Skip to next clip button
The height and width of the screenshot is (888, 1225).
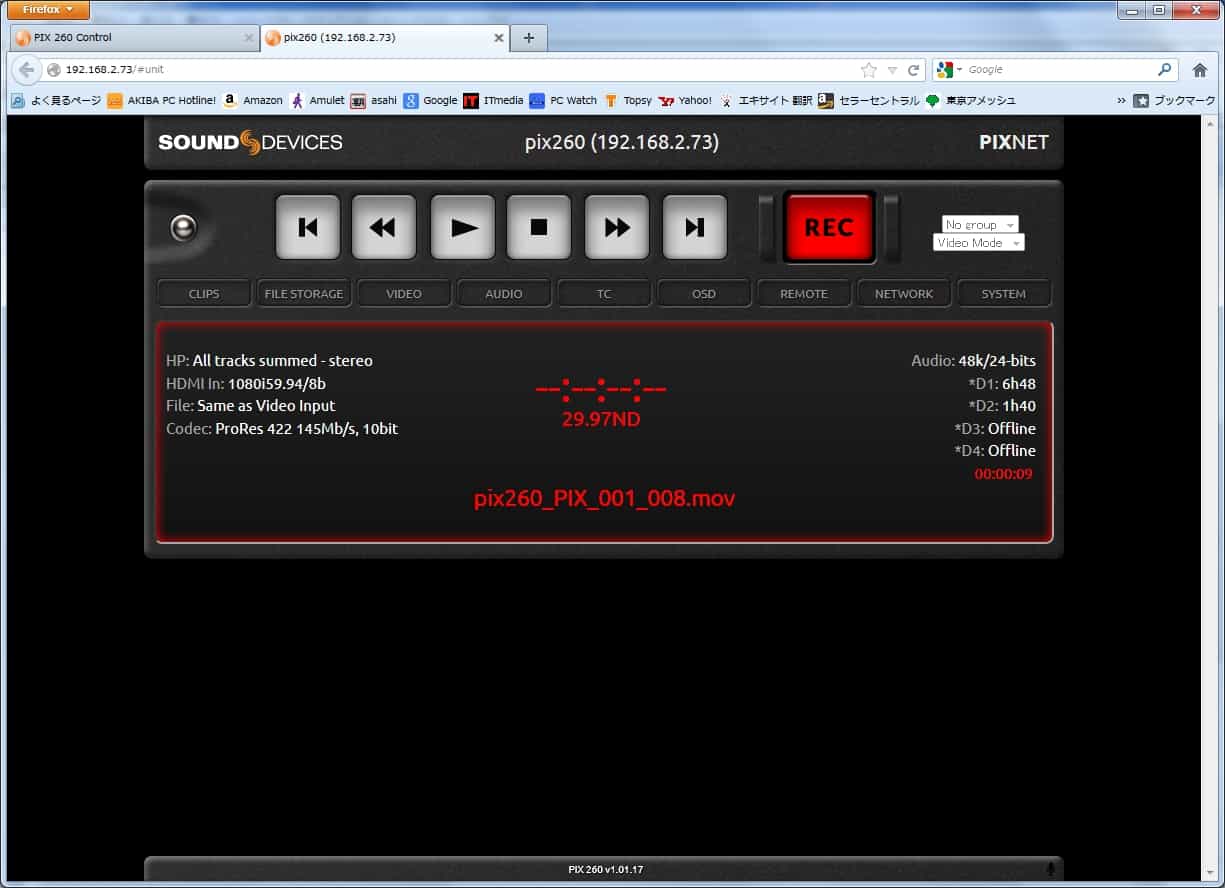pos(695,227)
